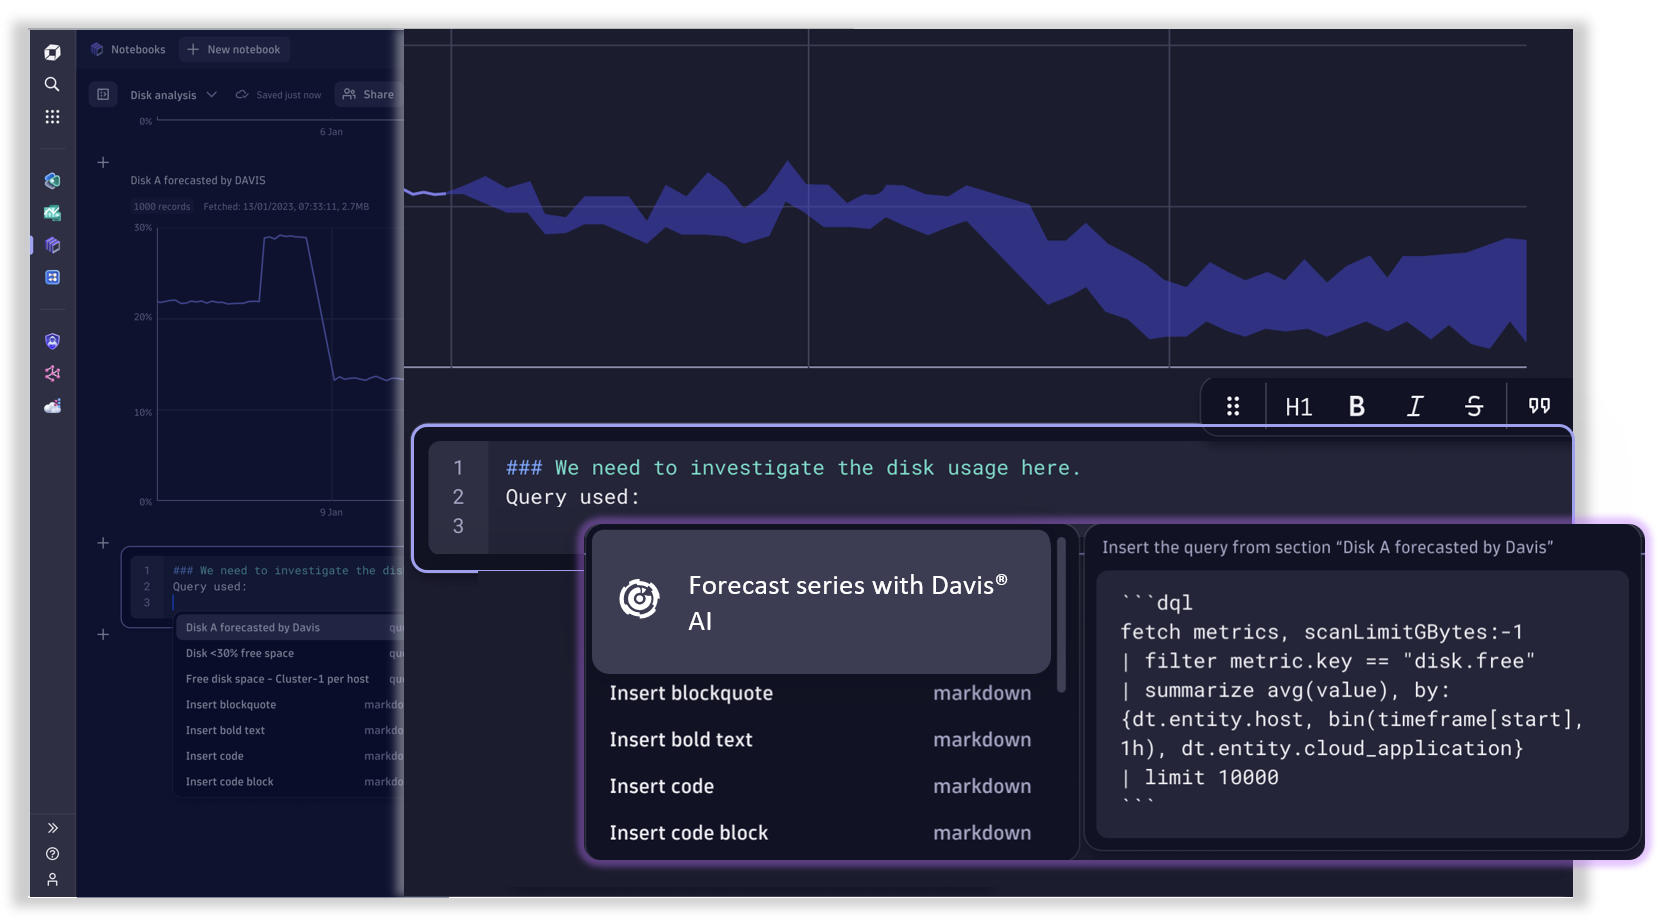The image size is (1676, 924).
Task: Click the New notebook button
Action: tap(234, 49)
